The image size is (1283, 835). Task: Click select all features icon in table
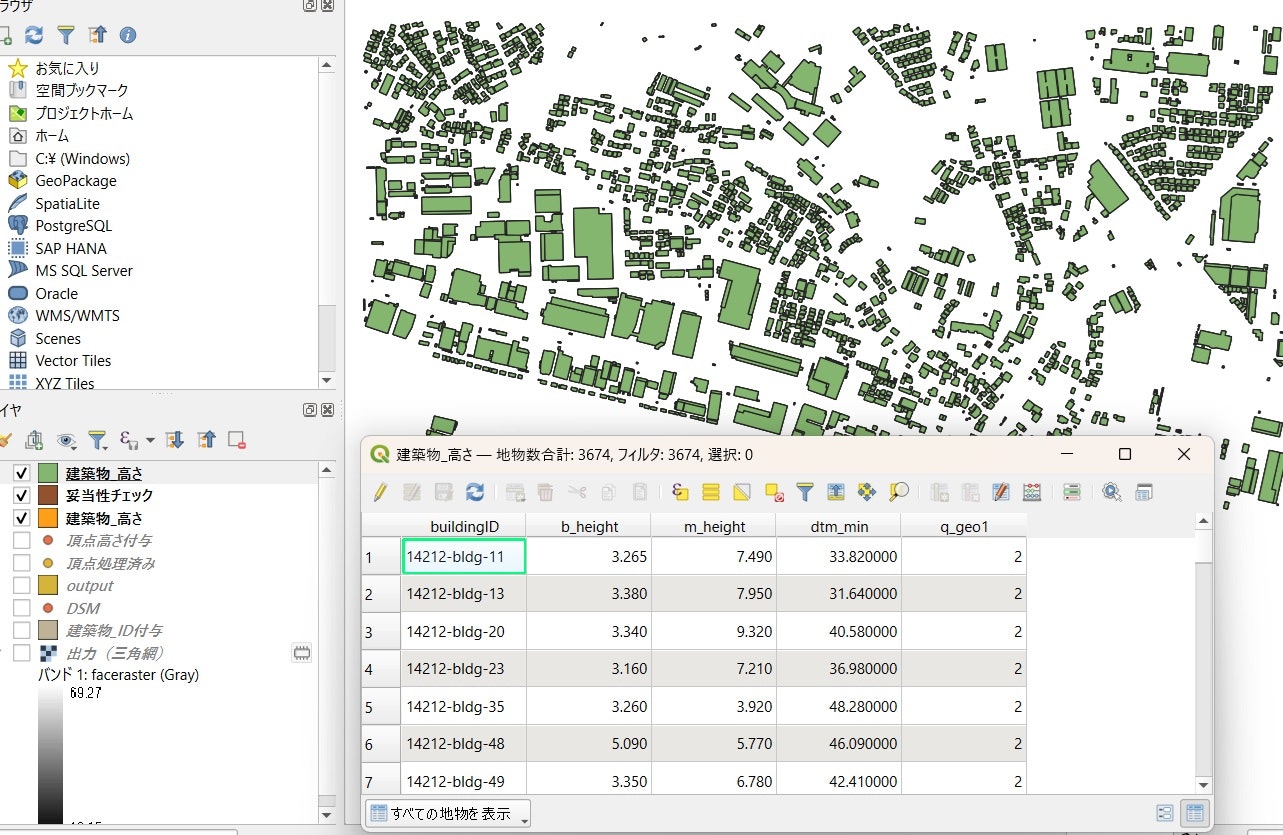coord(711,492)
